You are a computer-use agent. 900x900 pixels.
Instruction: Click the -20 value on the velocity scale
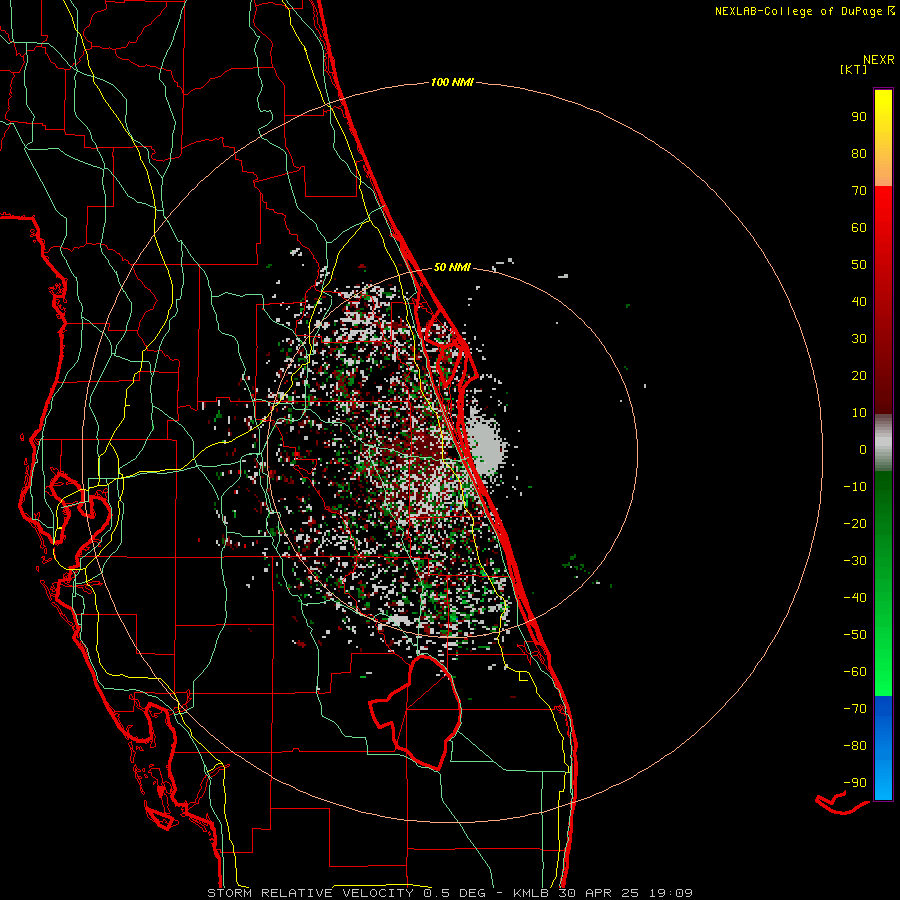855,524
